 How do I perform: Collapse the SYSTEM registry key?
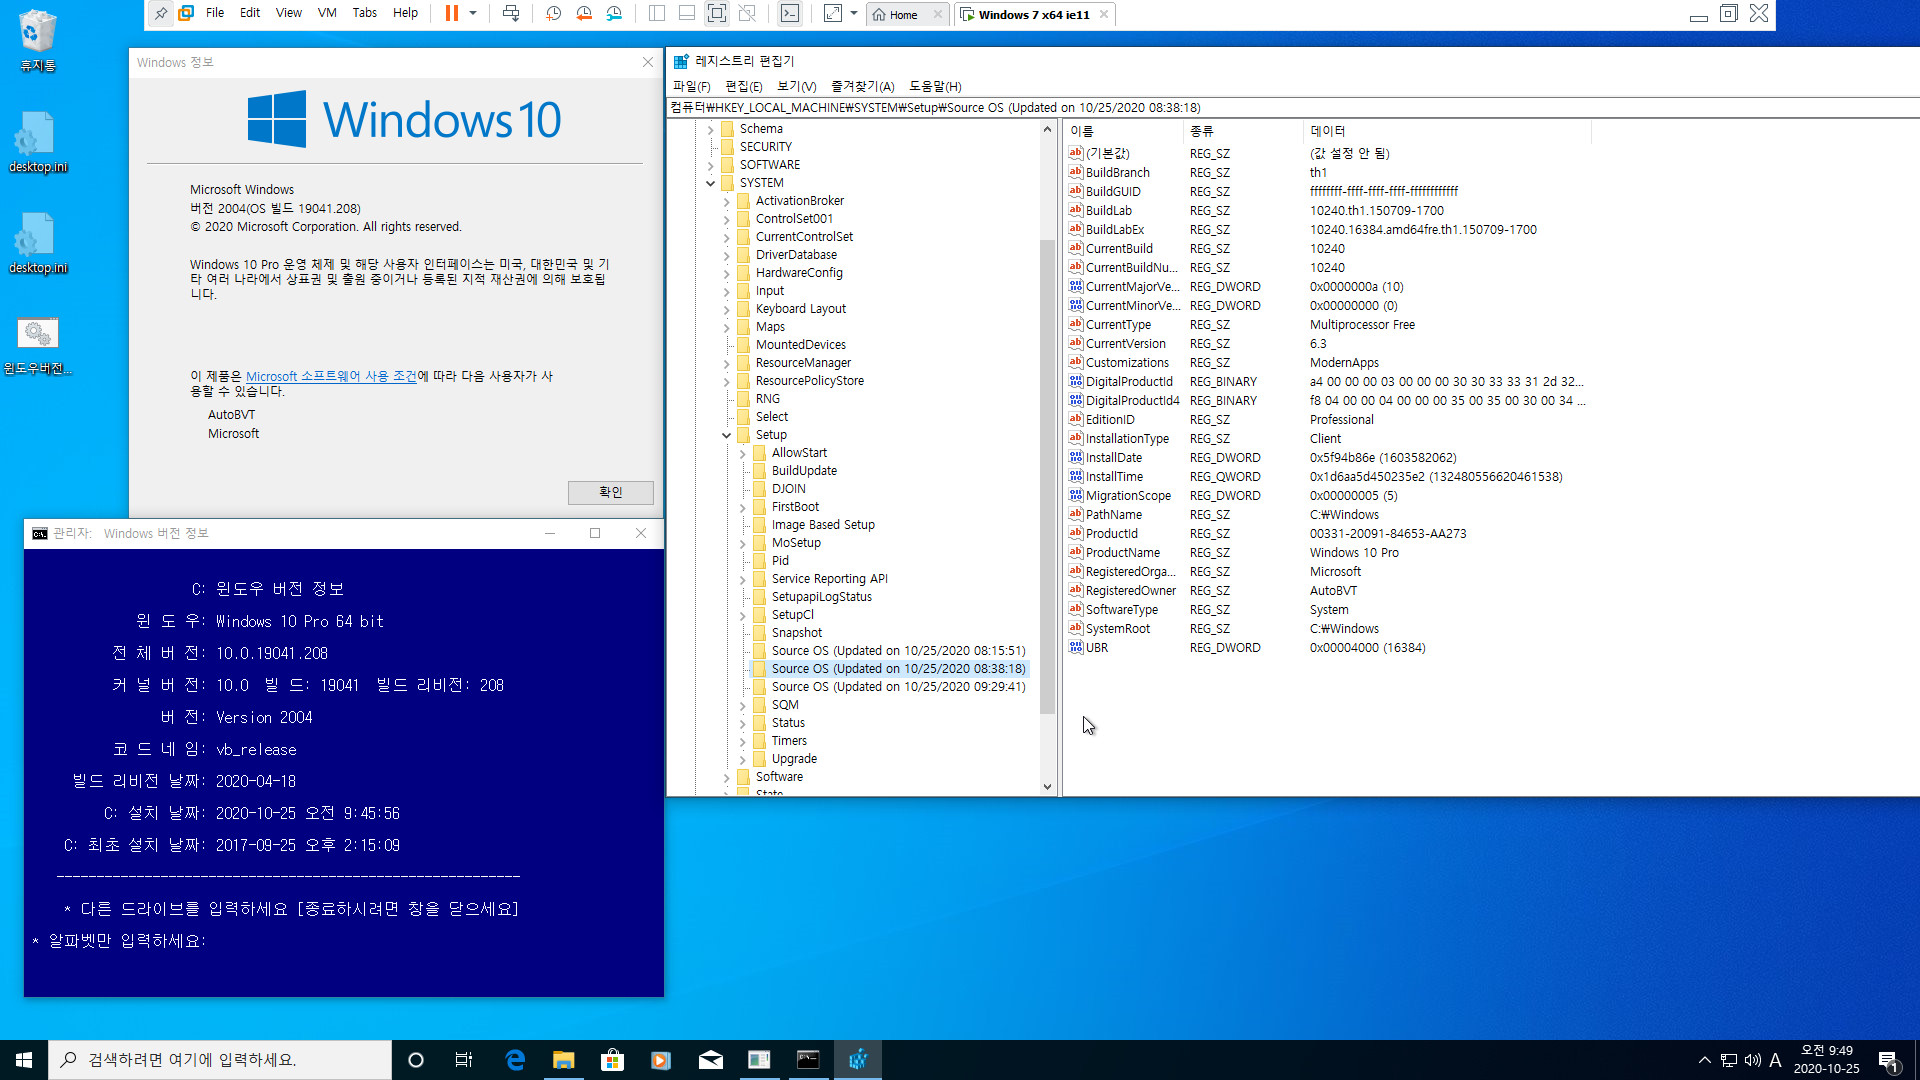click(711, 183)
